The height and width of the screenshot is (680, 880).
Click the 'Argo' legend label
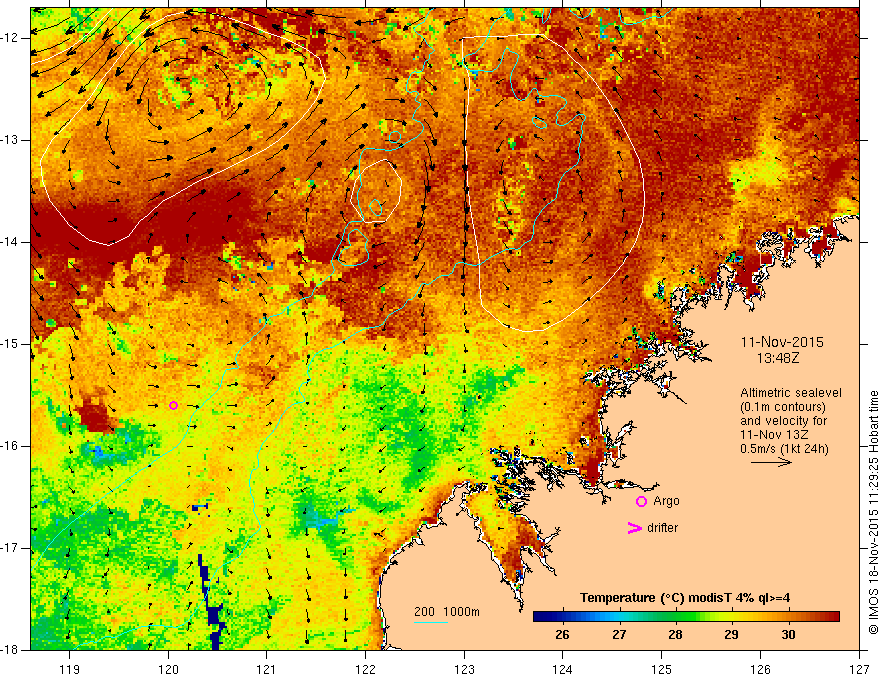click(x=666, y=501)
